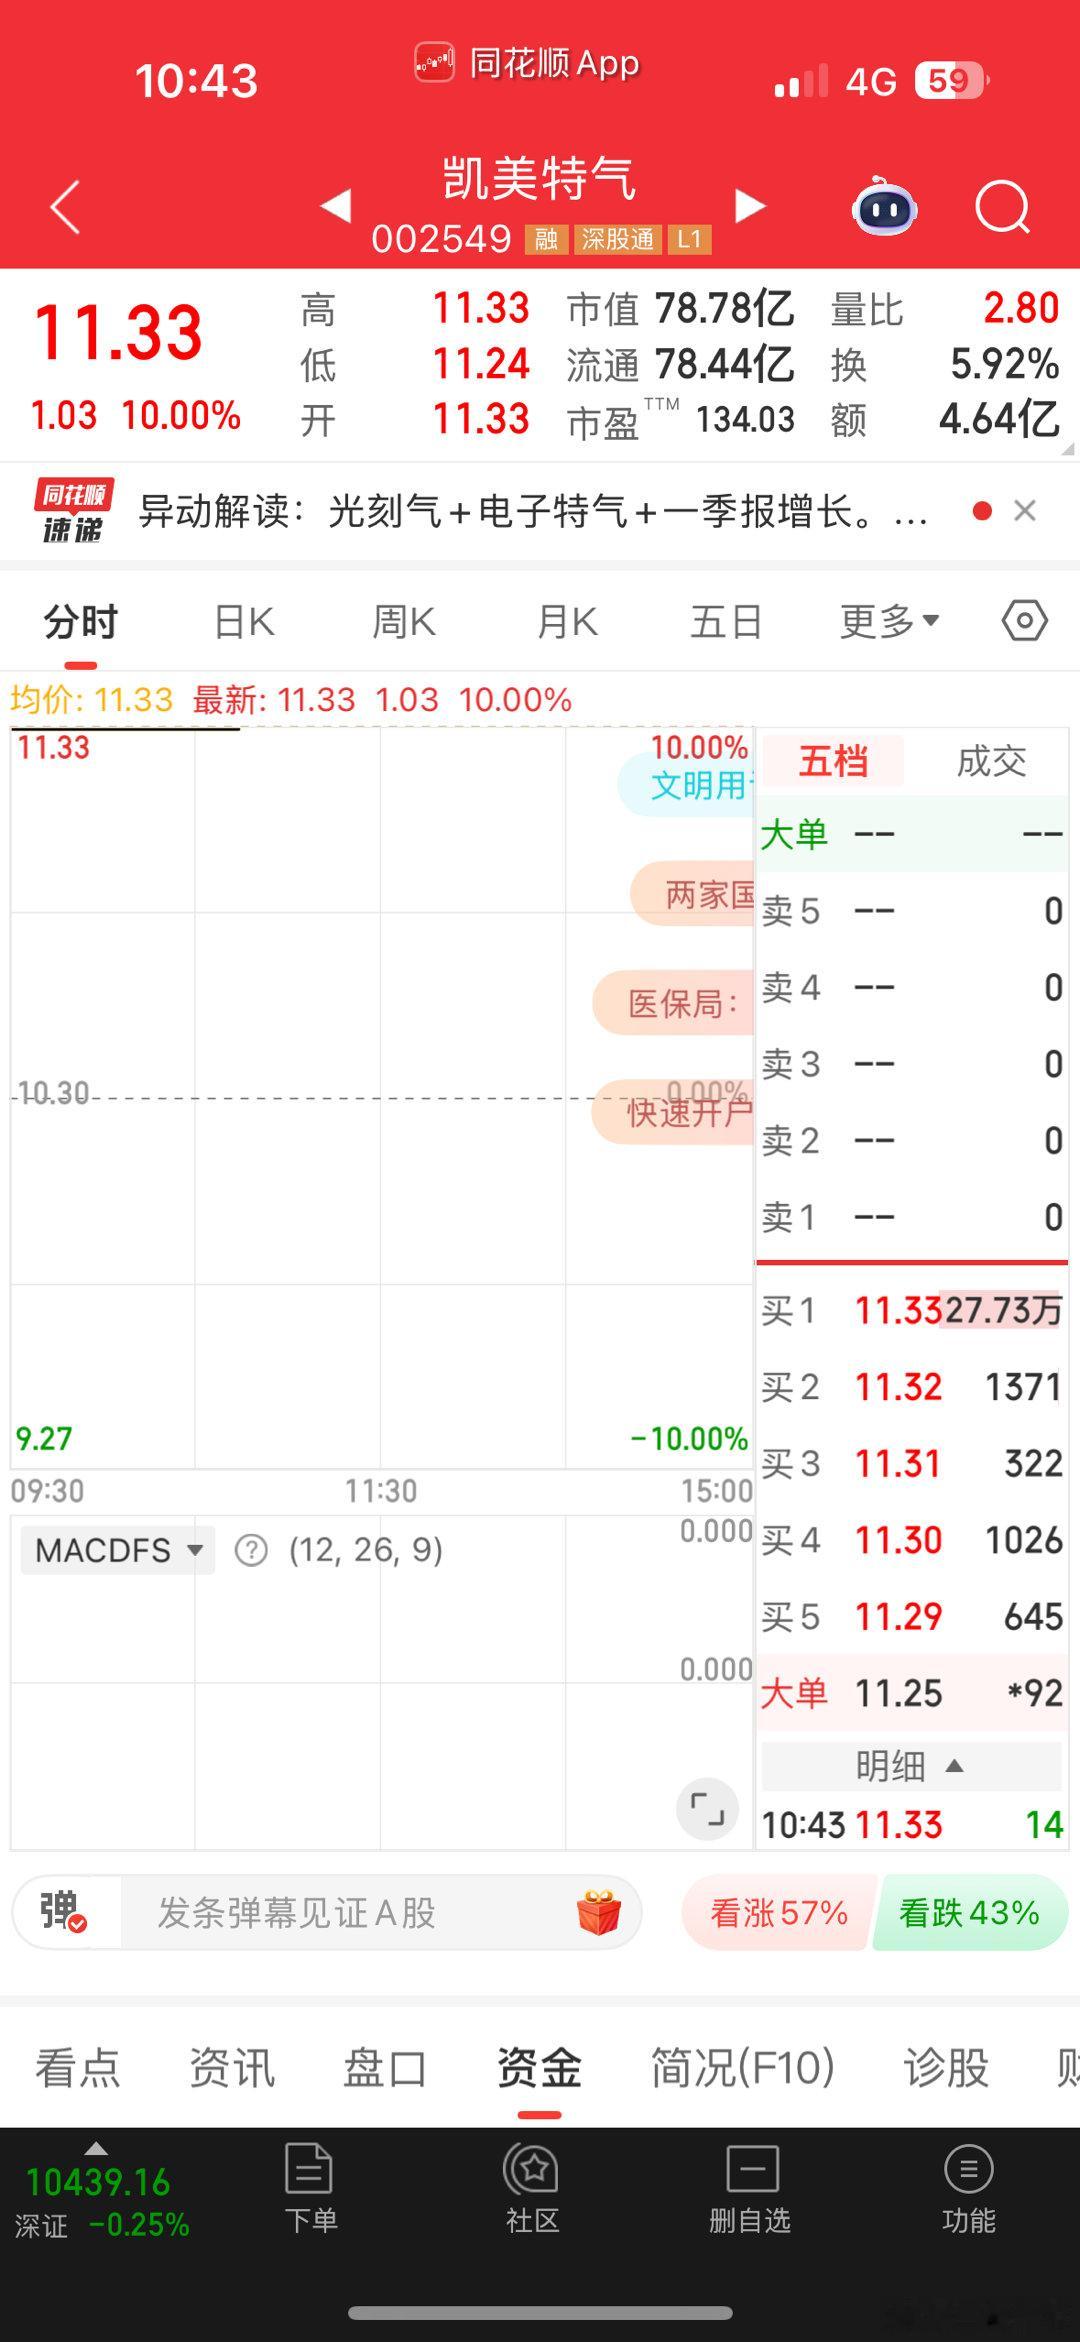Tap the 深股通 badge

click(x=617, y=240)
